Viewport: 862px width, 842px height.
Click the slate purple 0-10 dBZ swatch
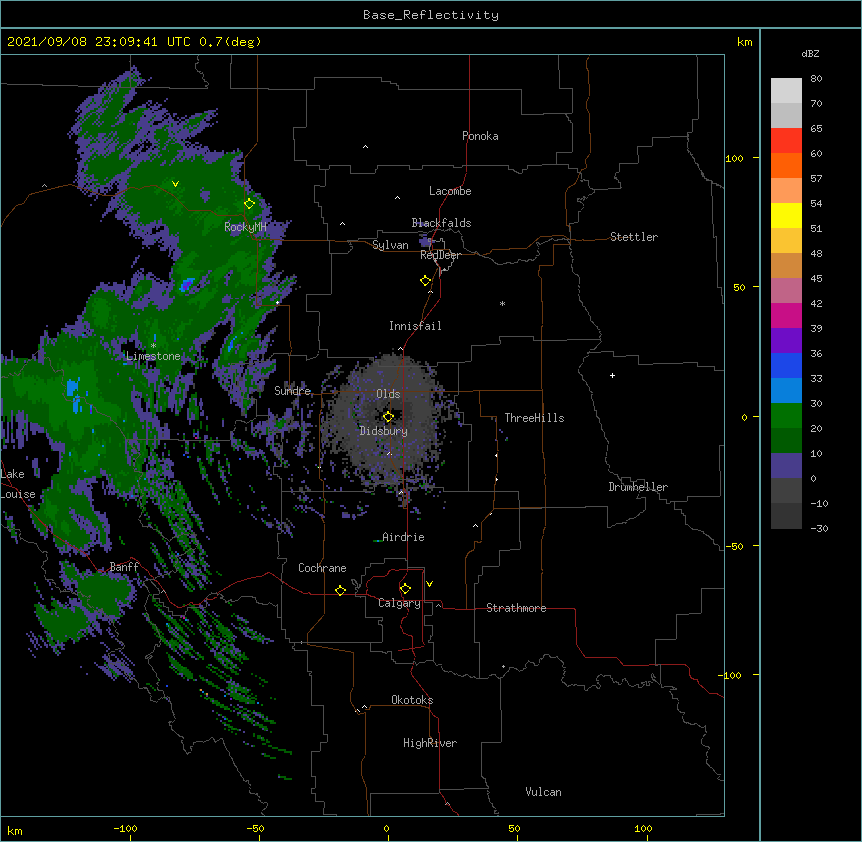[786, 466]
